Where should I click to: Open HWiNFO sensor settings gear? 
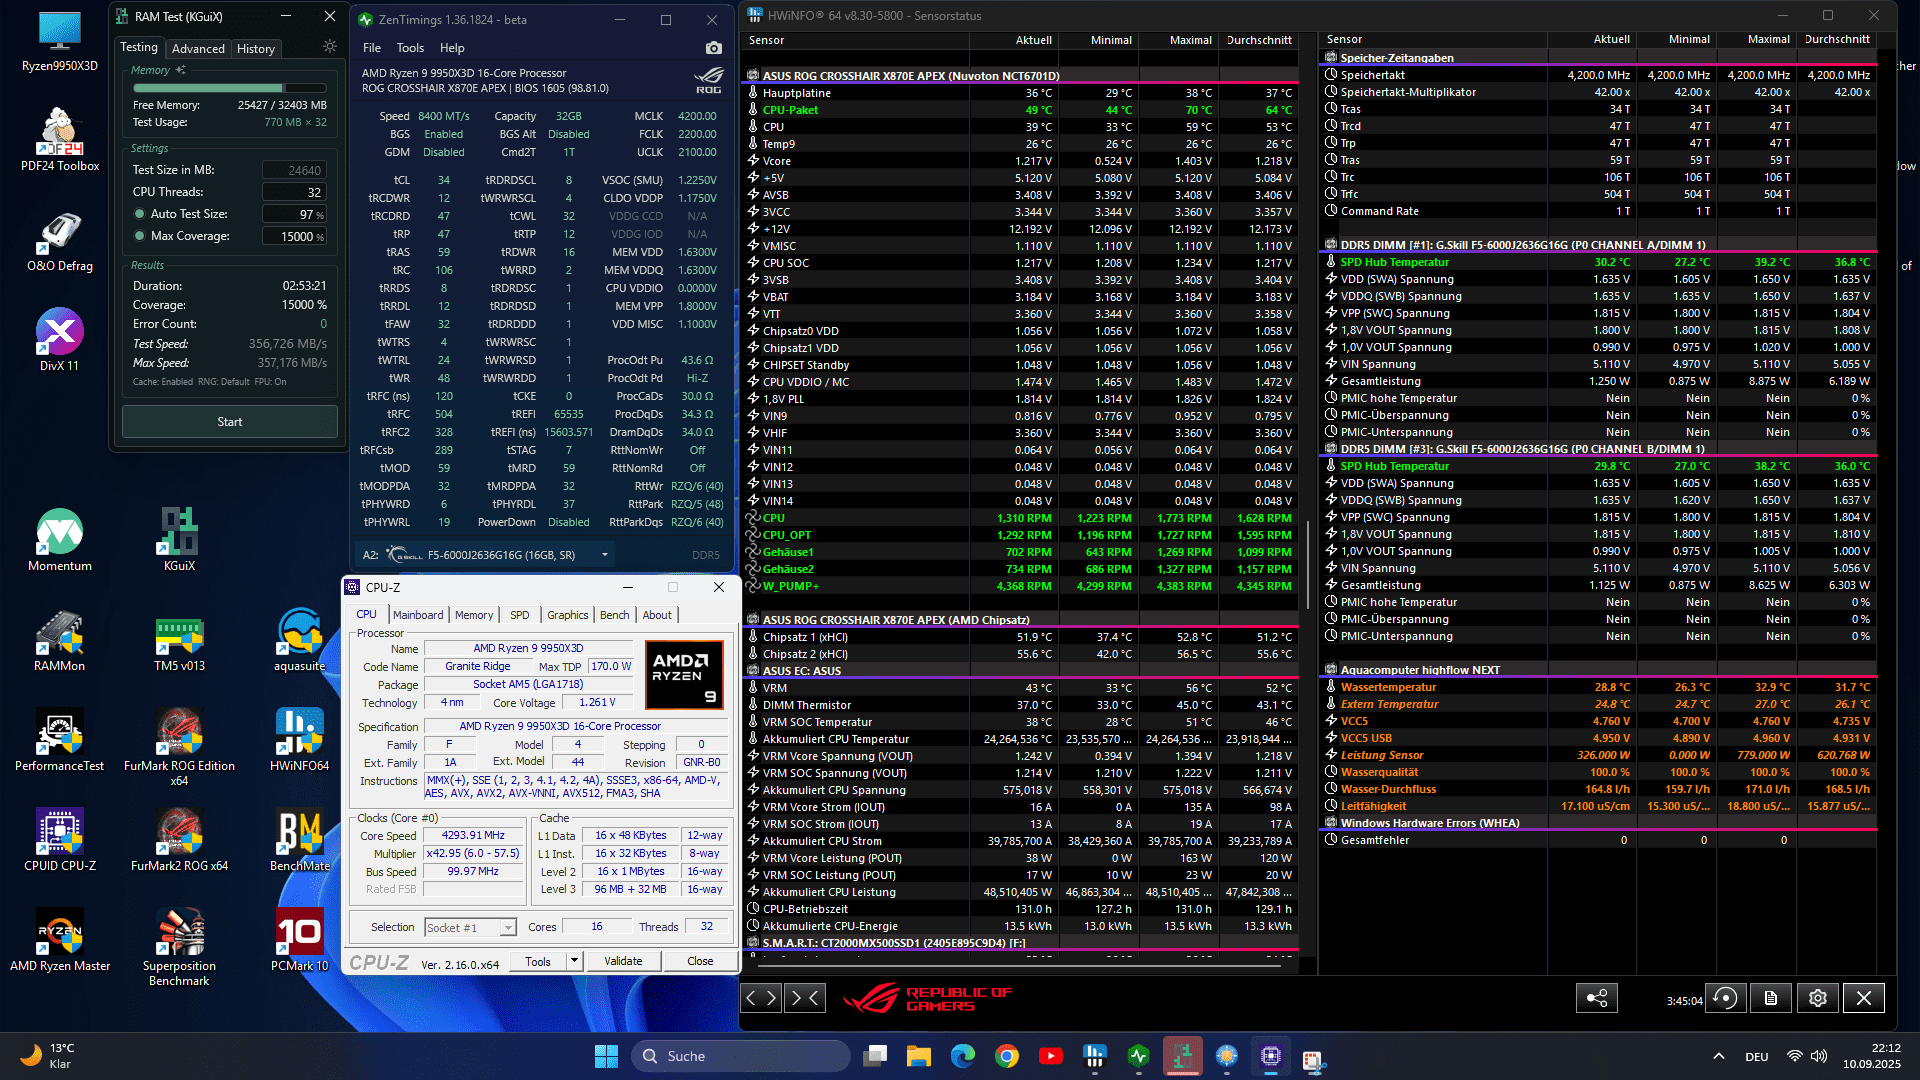pyautogui.click(x=1818, y=998)
